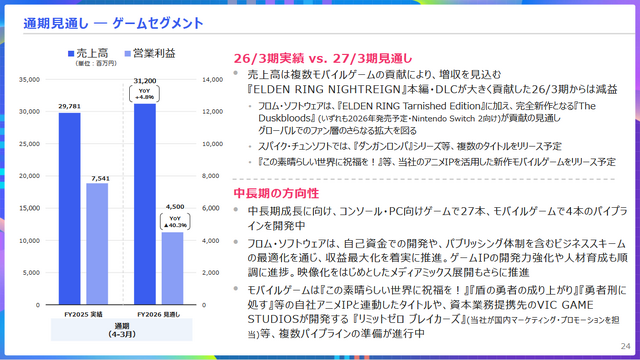Click the left axis value 5,000
Viewport: 640px width, 360px height.
(31, 273)
